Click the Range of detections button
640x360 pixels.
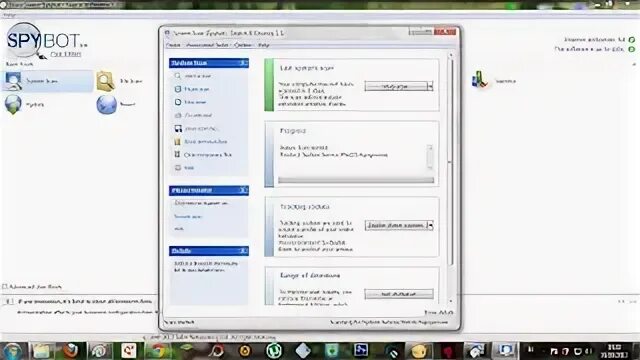pos(399,294)
